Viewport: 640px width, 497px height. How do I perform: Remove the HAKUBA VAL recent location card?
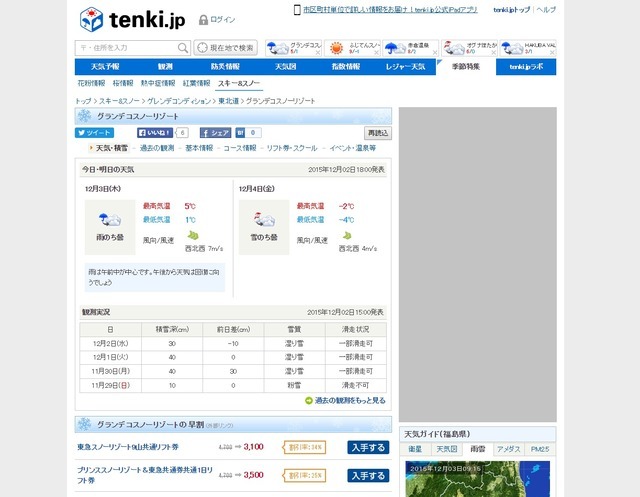(552, 53)
